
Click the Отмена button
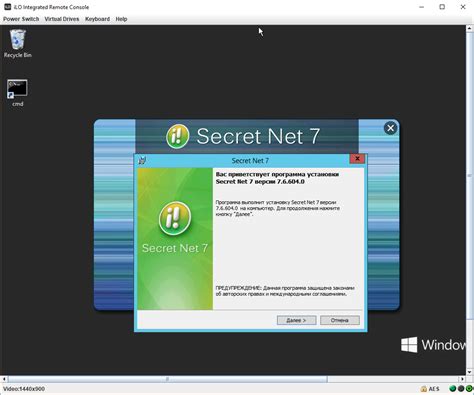tap(340, 320)
